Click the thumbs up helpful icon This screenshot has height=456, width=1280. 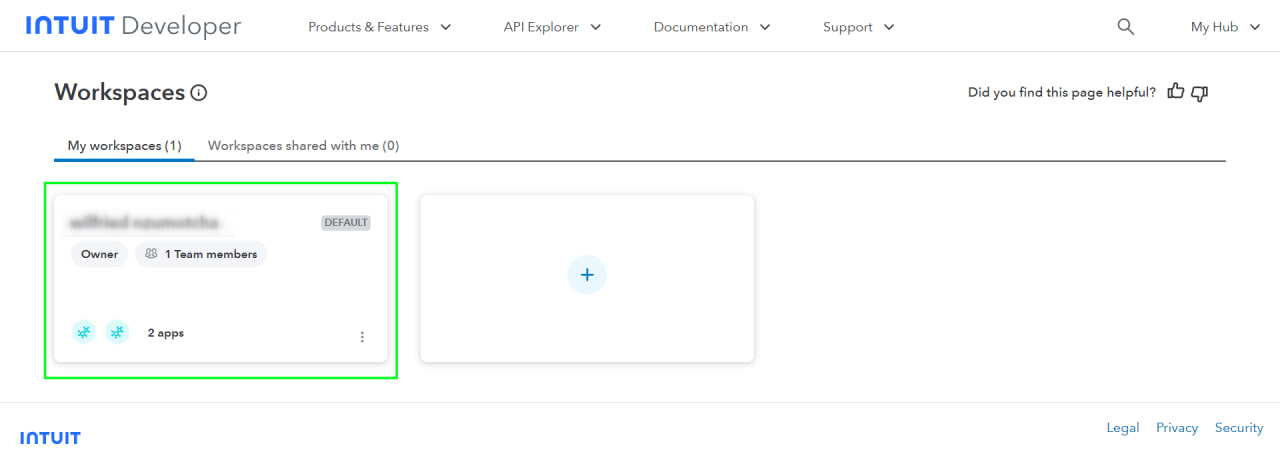click(1176, 92)
